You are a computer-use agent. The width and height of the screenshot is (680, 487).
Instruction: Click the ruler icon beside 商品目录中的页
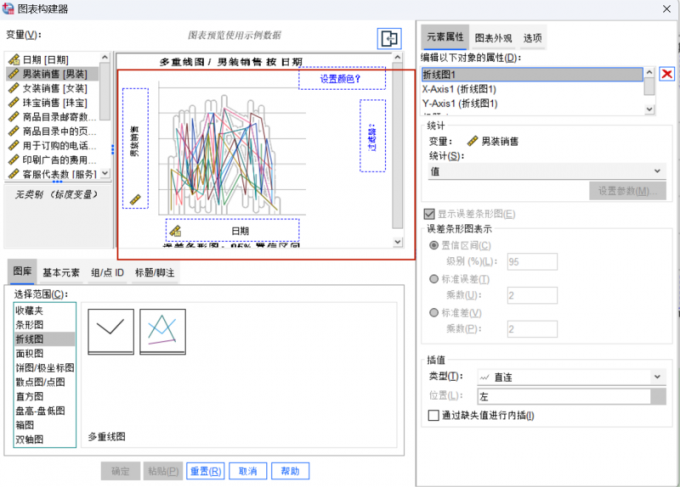[14, 131]
